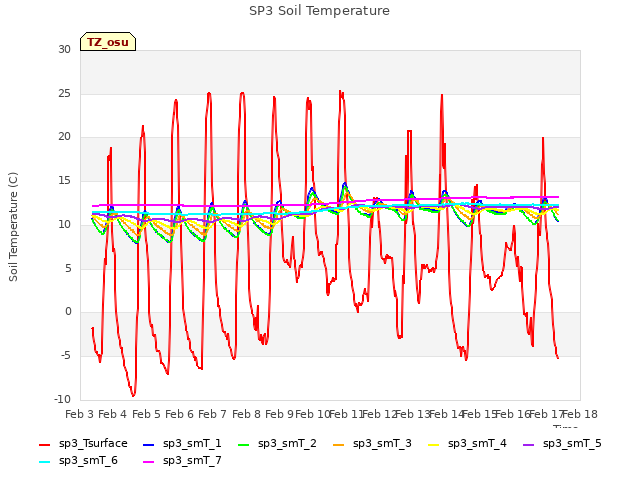Click the Feb 14 x-axis tick label
This screenshot has width=640, height=480.
pyautogui.click(x=447, y=414)
